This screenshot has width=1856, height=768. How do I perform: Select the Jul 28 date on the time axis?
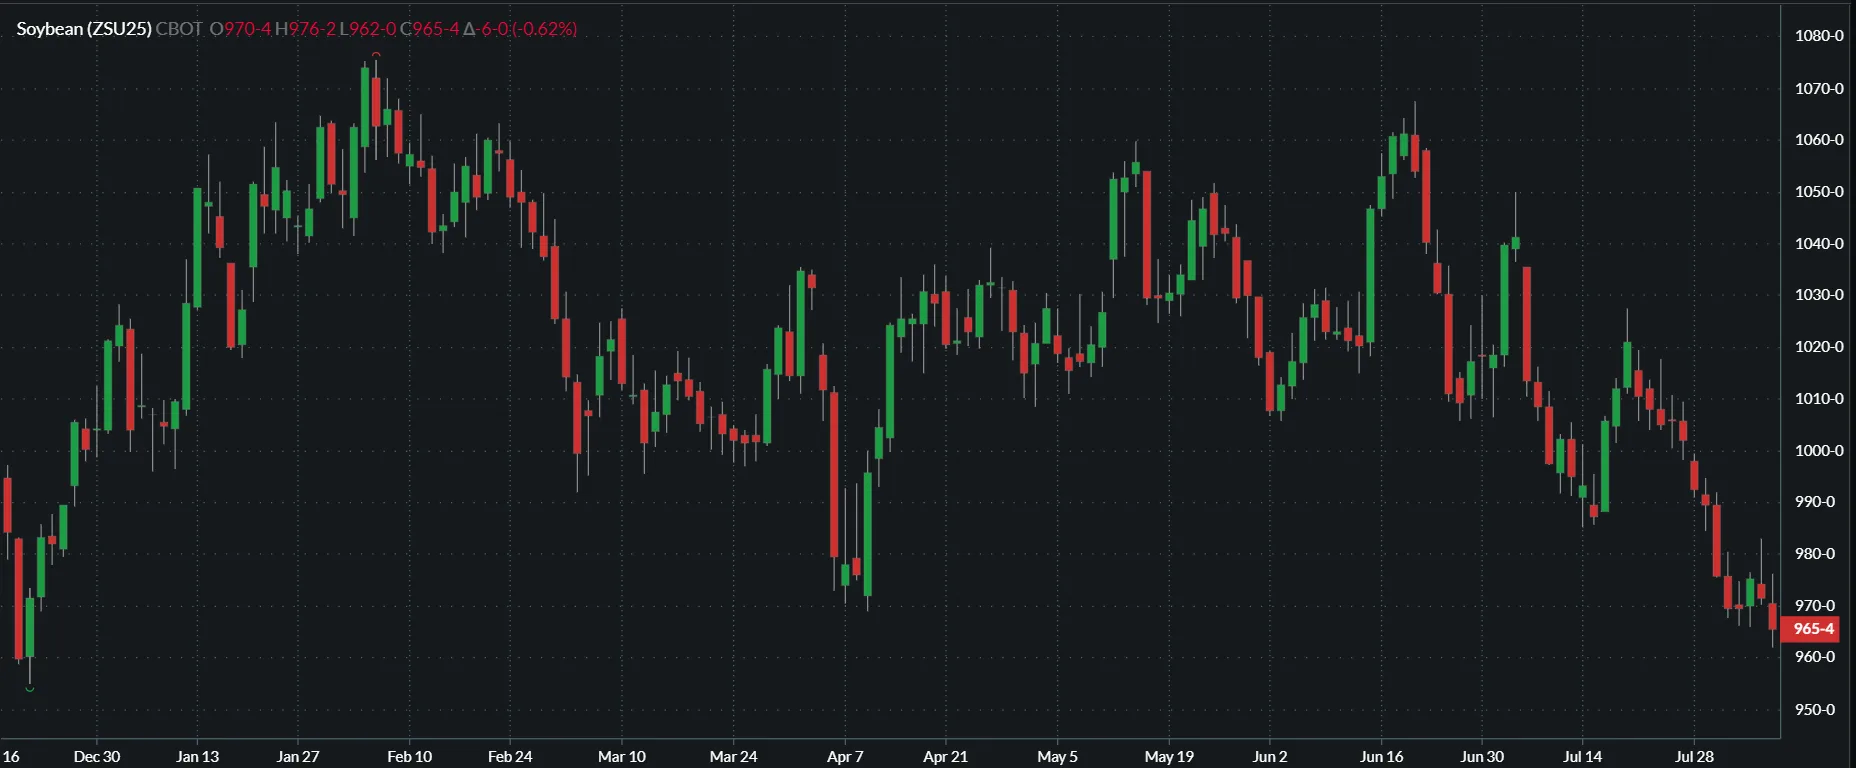(1694, 756)
